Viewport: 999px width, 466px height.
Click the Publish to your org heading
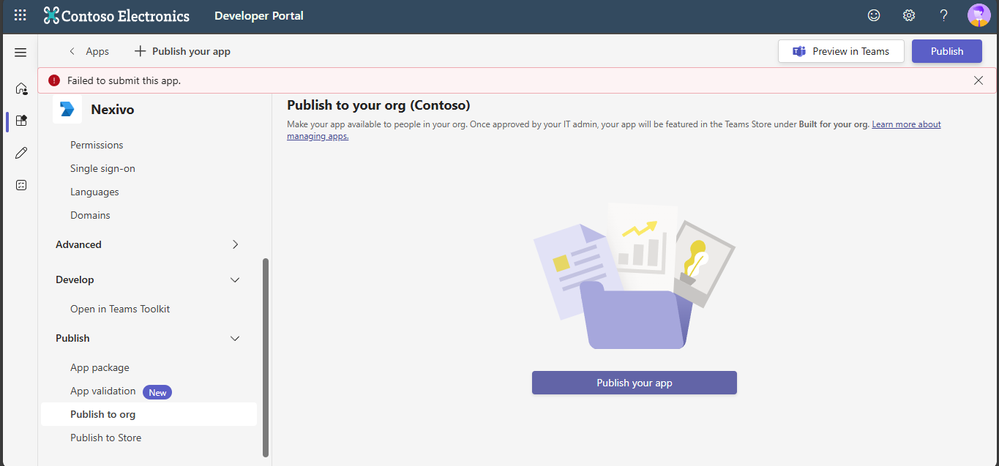tap(378, 105)
